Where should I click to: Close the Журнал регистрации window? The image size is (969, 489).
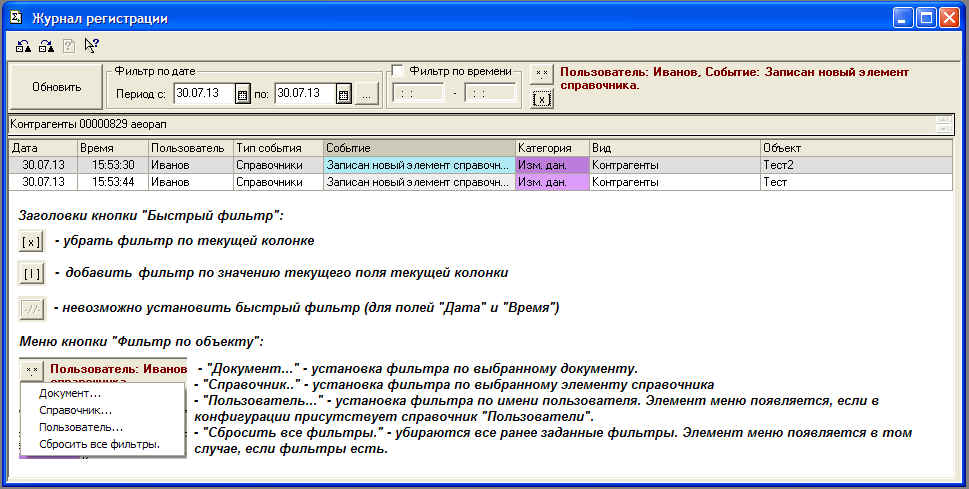pos(949,17)
